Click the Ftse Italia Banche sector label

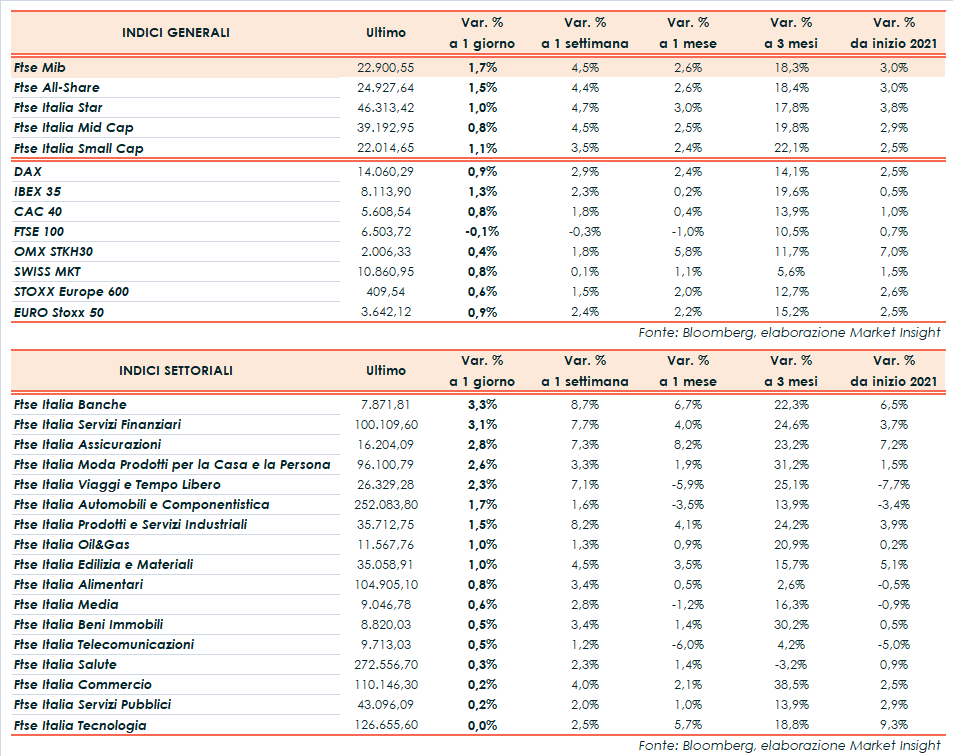pyautogui.click(x=70, y=405)
